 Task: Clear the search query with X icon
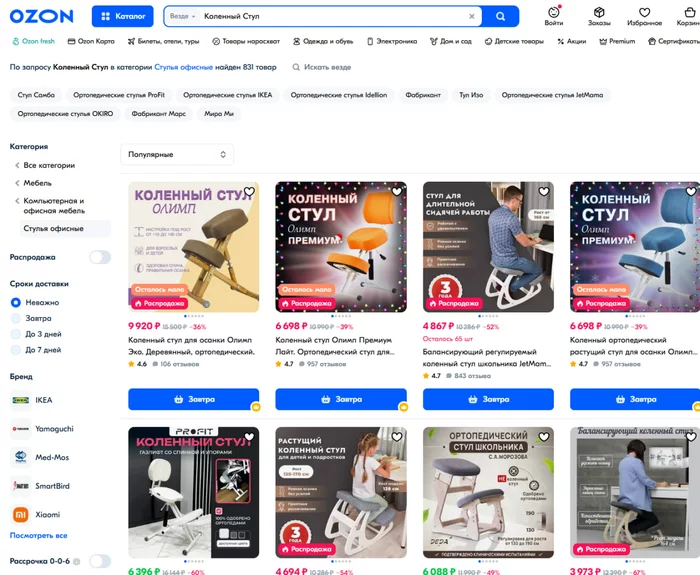point(471,16)
